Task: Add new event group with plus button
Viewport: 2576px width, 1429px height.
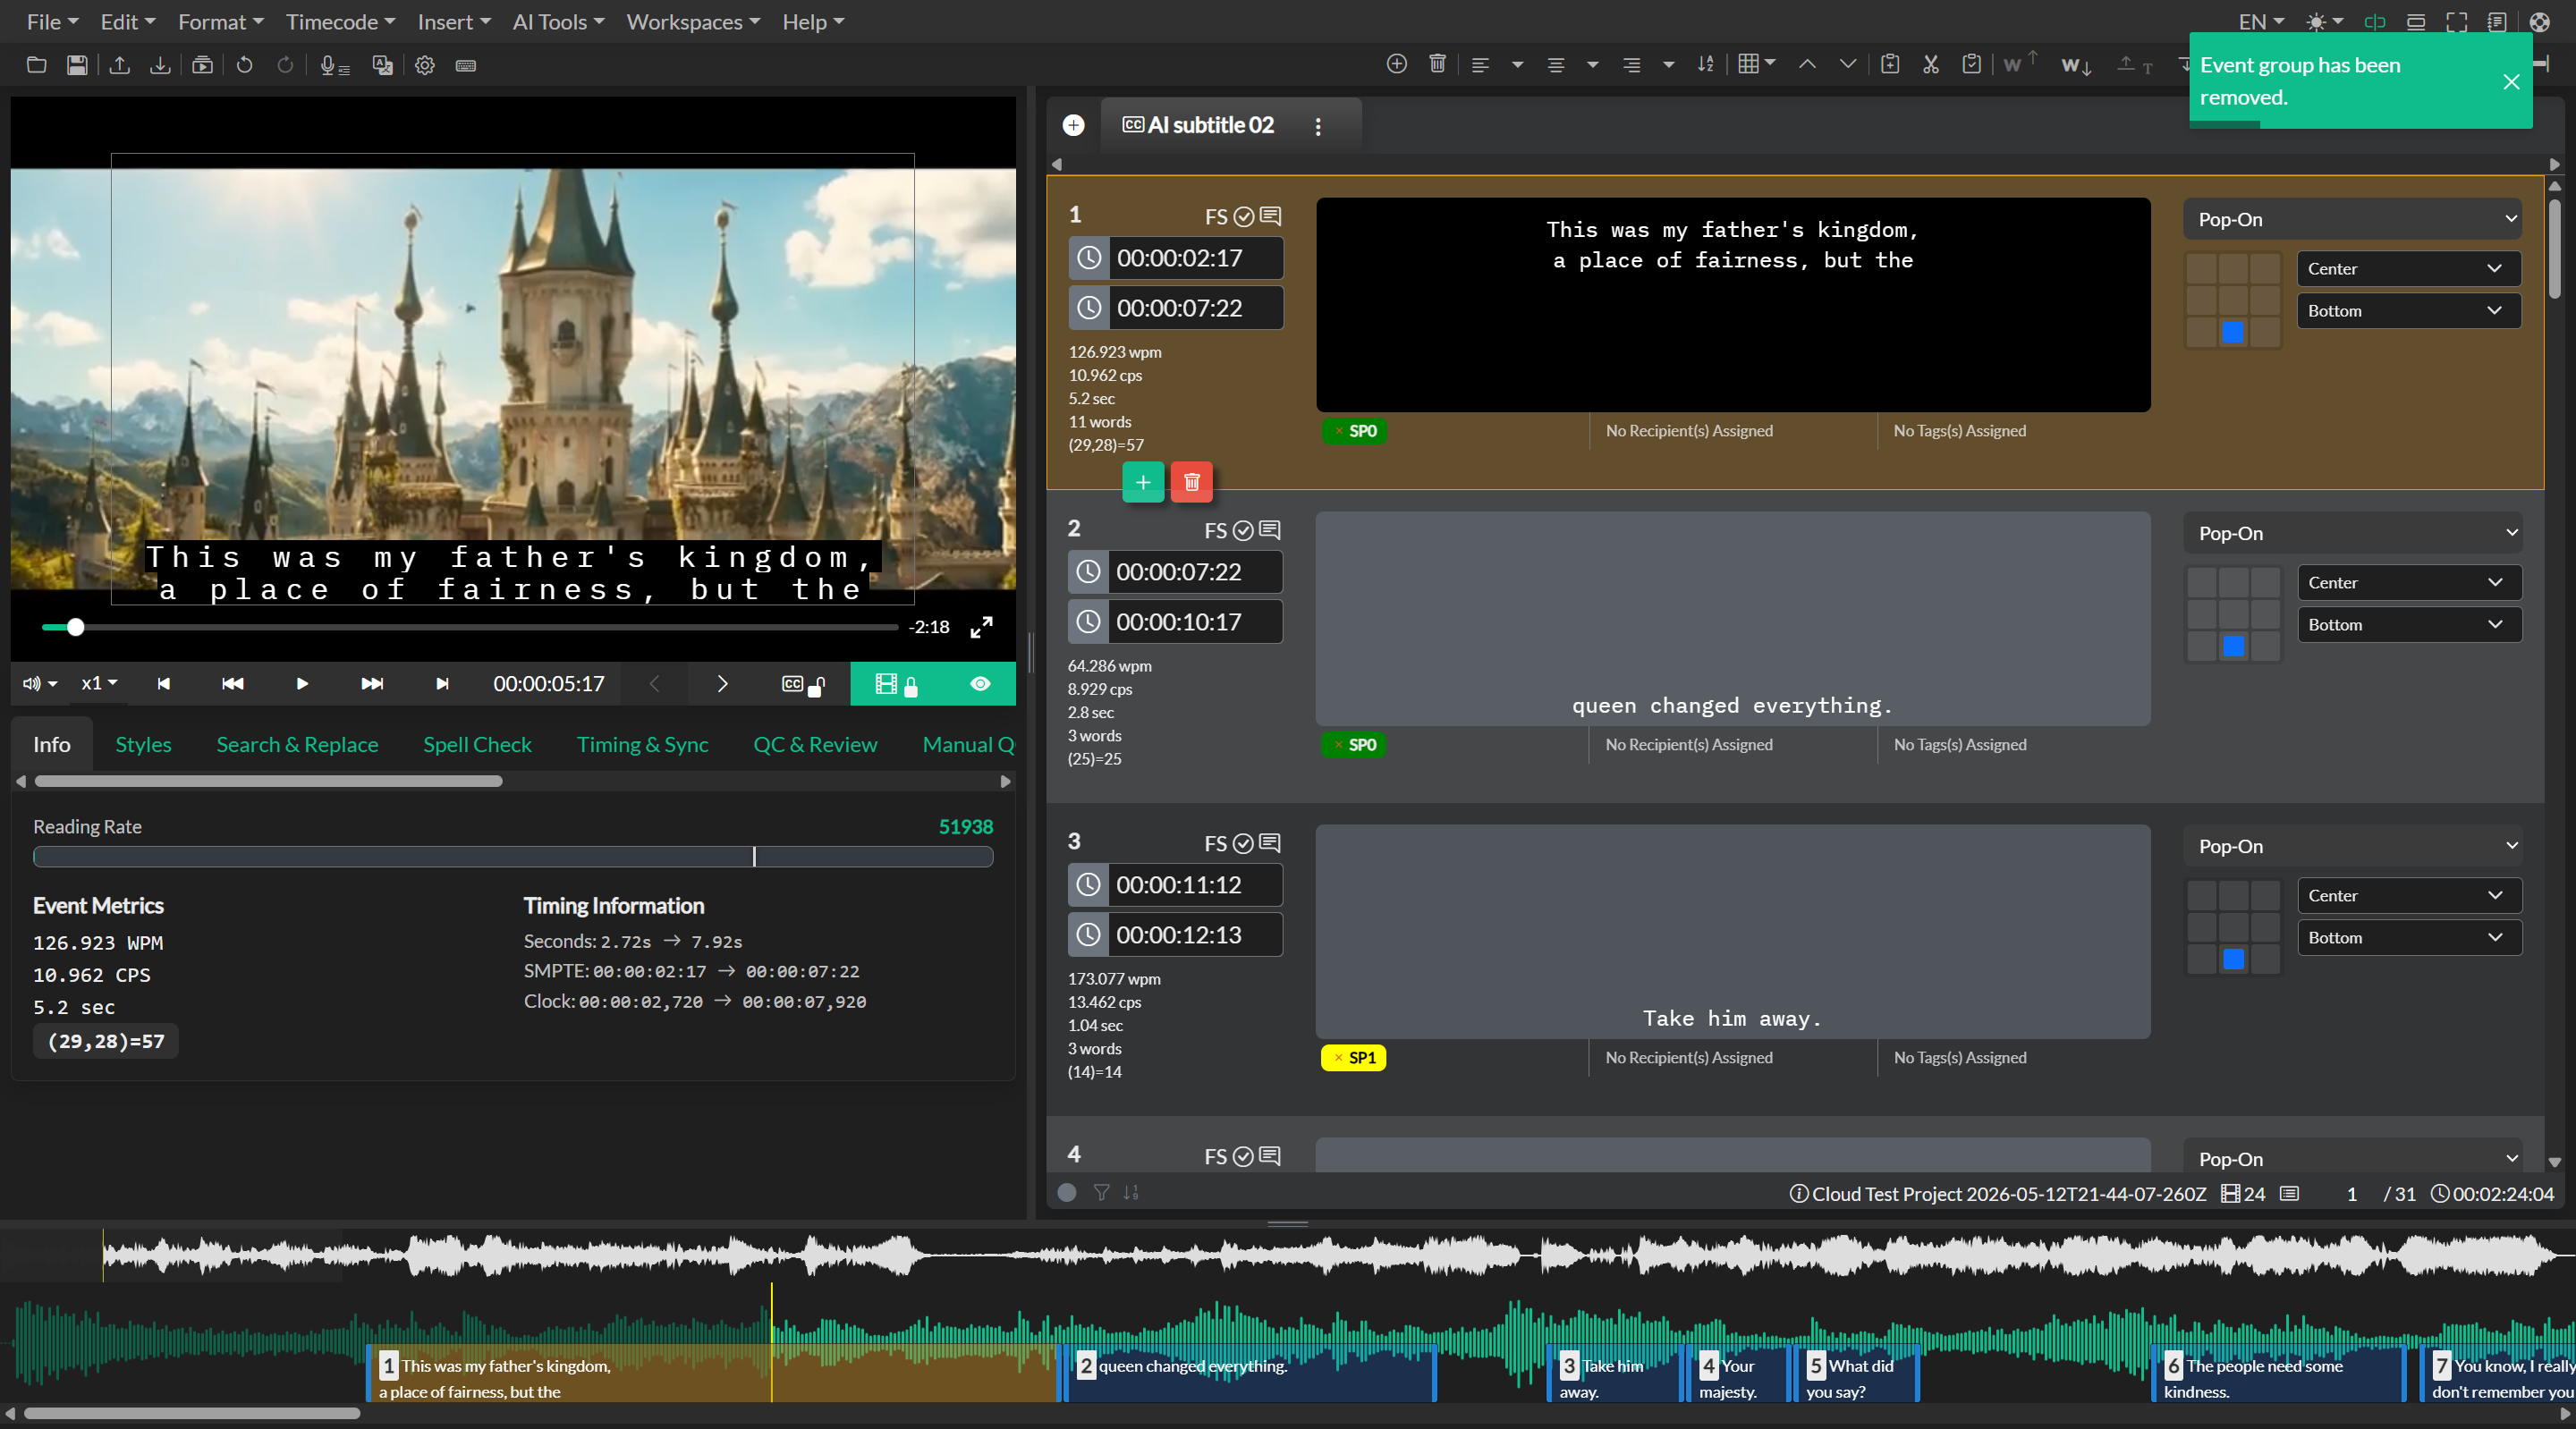Action: pos(1073,125)
